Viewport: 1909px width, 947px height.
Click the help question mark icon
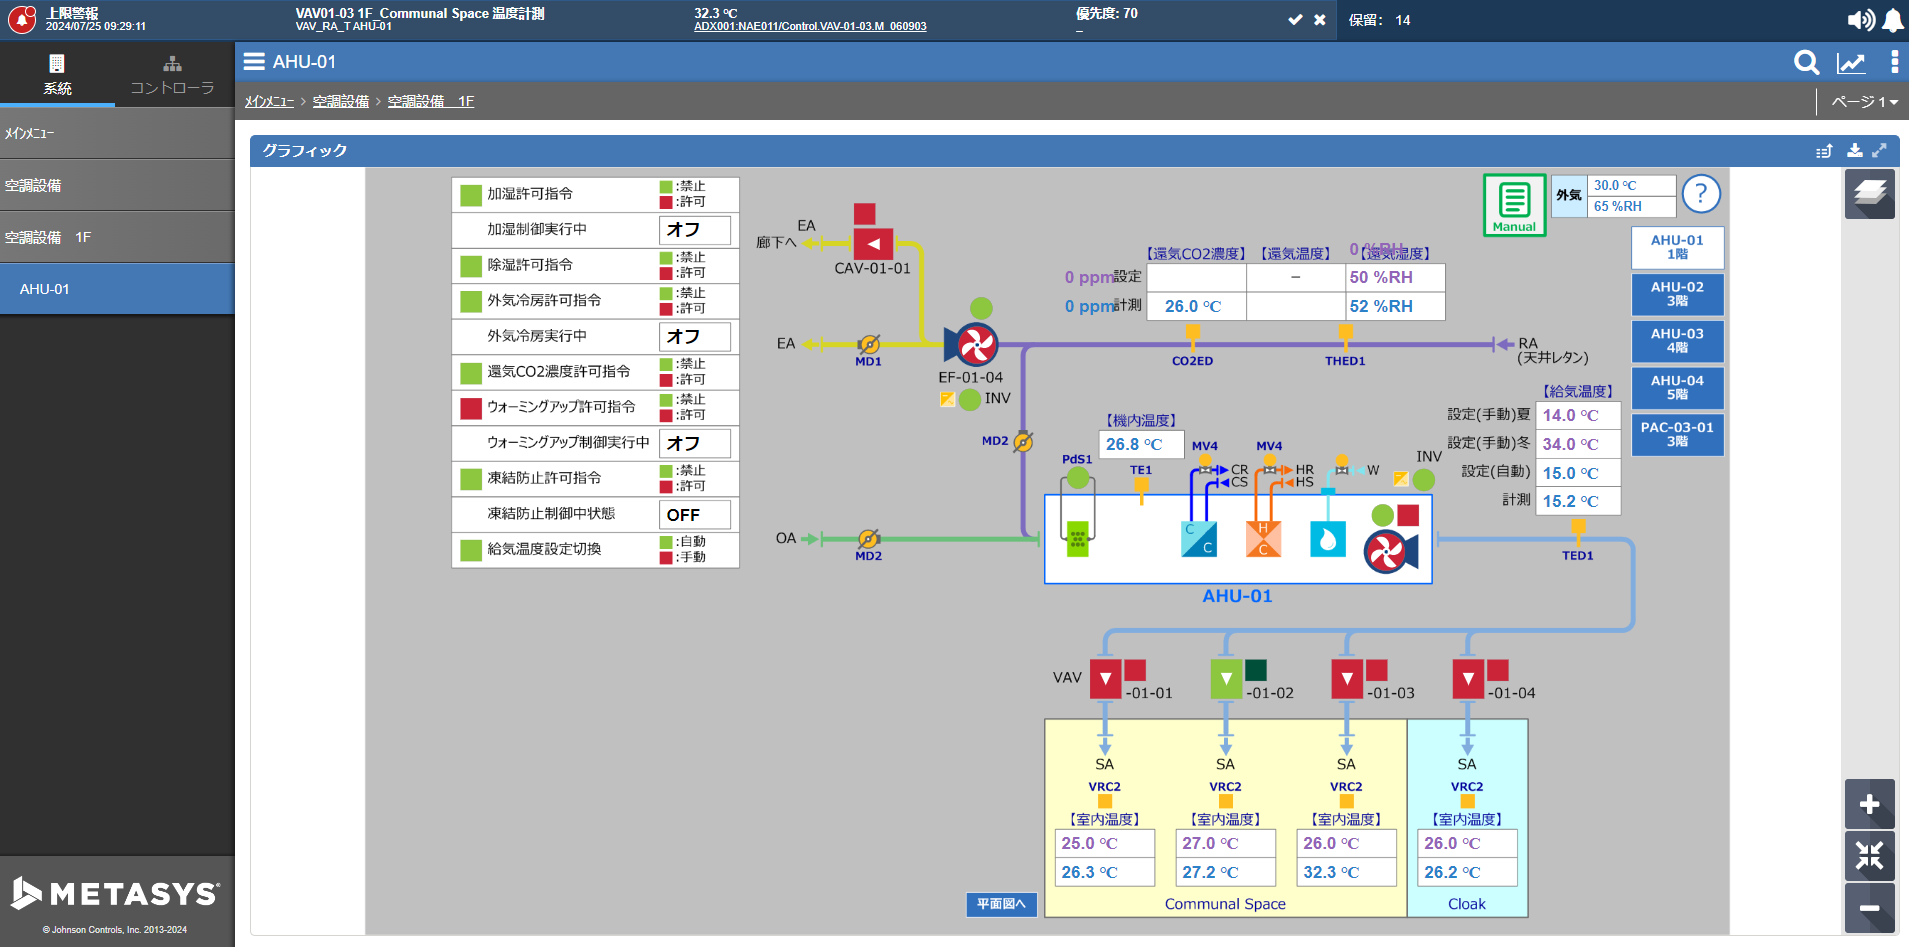point(1700,194)
